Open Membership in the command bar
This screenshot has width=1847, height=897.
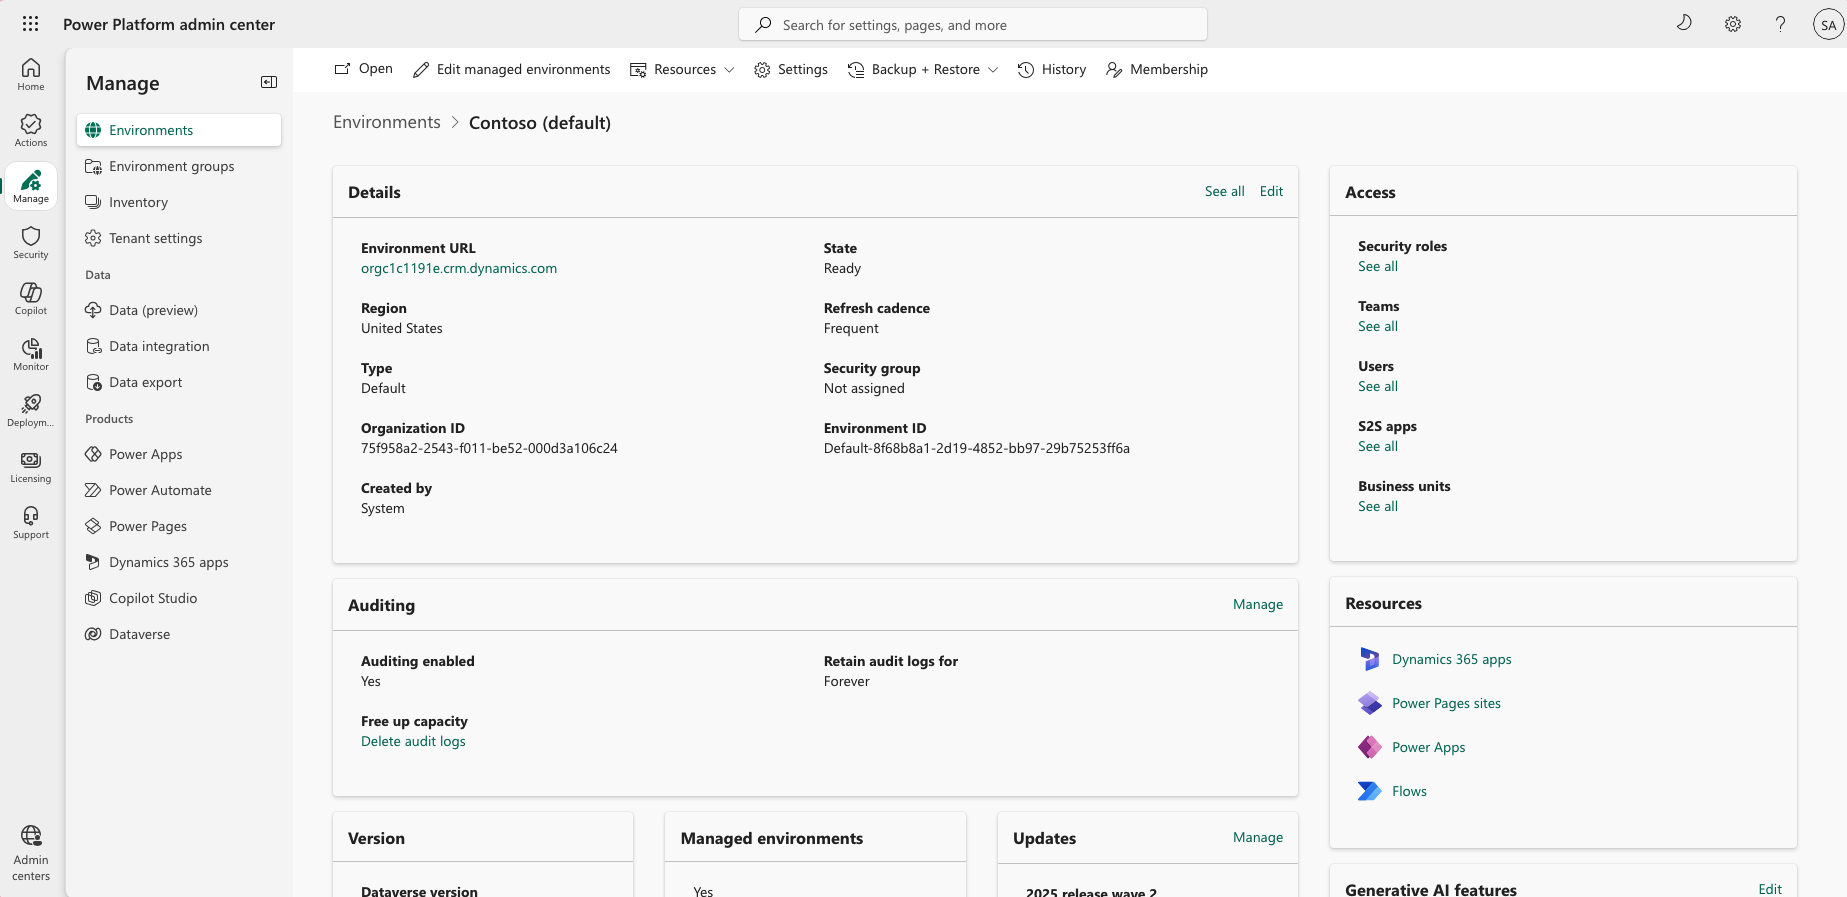1157,69
